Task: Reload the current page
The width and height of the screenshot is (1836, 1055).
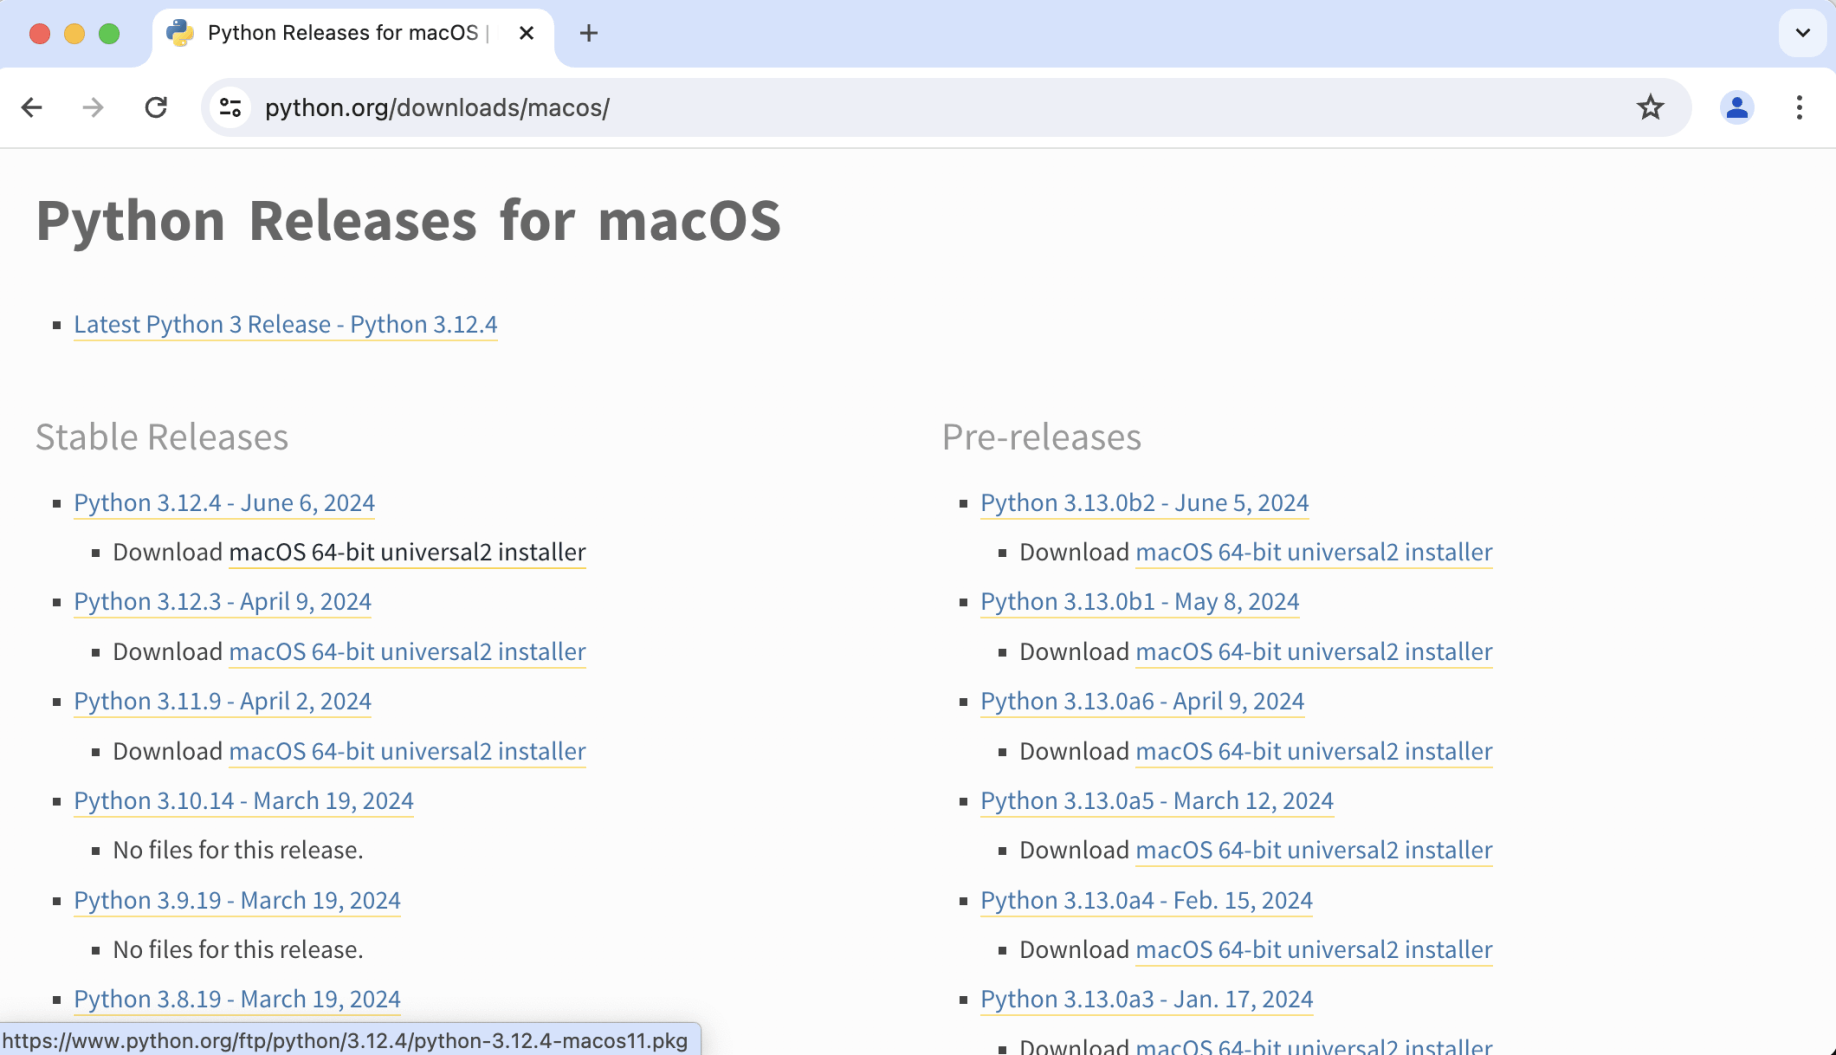Action: pyautogui.click(x=156, y=108)
